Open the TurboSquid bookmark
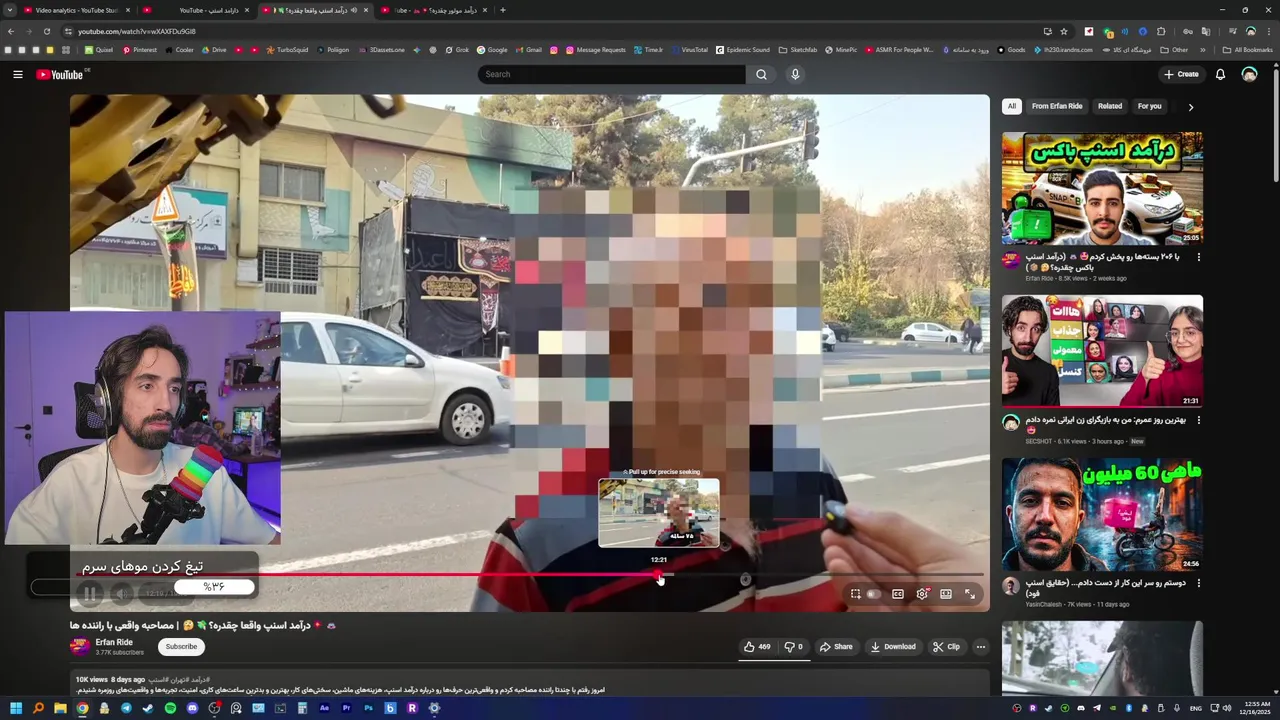Viewport: 1280px width, 720px height. tap(286, 49)
